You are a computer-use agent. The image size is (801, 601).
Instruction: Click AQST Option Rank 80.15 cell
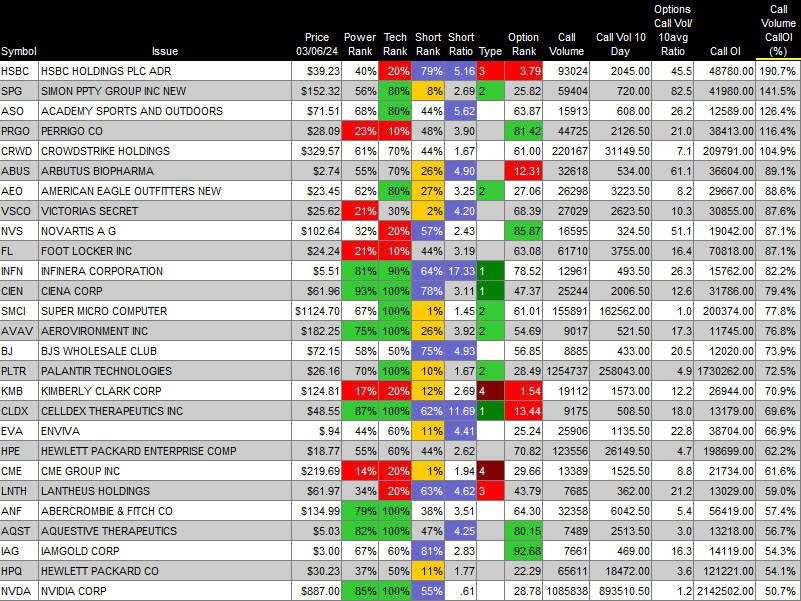pyautogui.click(x=524, y=530)
